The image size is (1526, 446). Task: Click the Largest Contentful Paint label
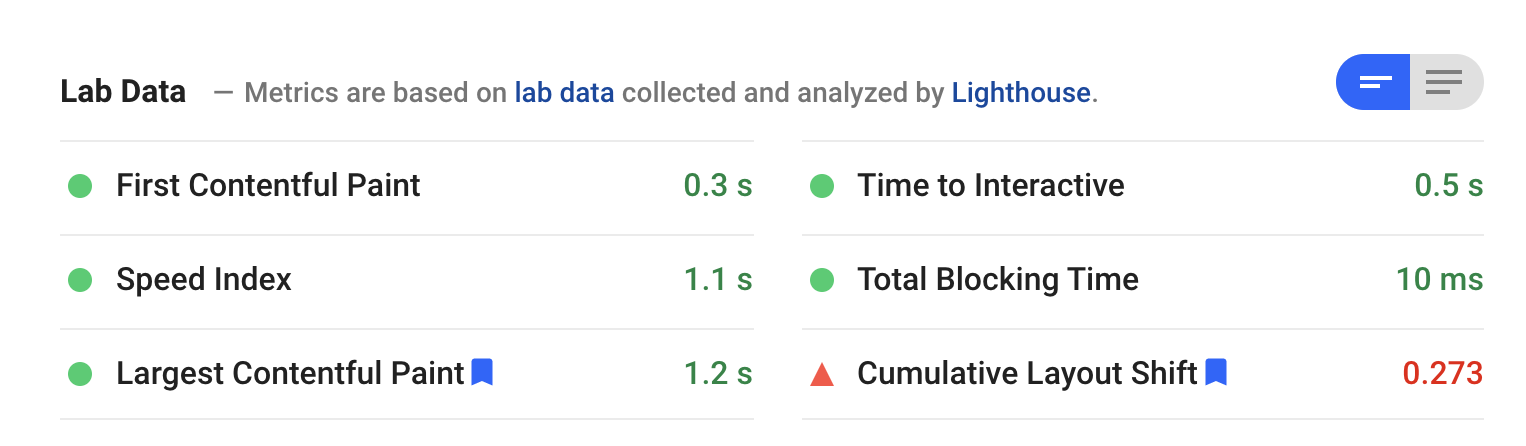pyautogui.click(x=290, y=374)
